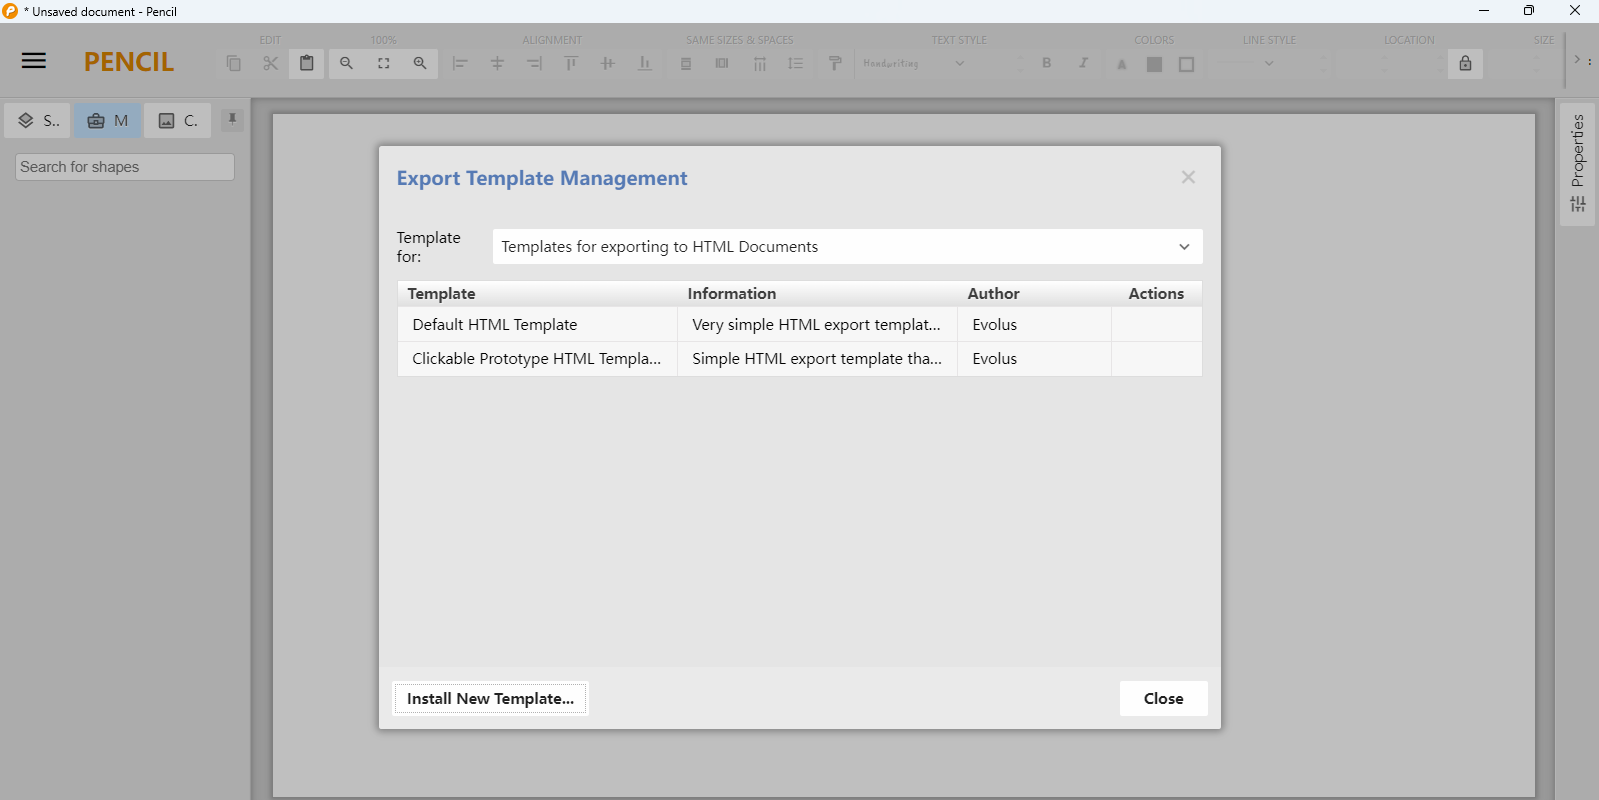Open the hamburger main menu
The image size is (1599, 800).
[x=34, y=61]
